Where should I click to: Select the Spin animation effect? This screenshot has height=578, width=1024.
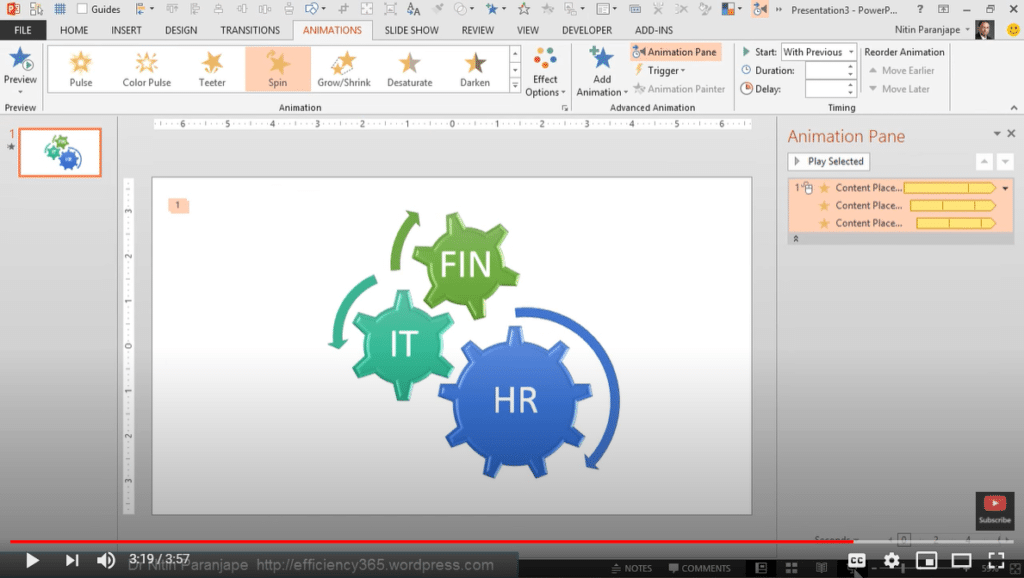point(277,68)
